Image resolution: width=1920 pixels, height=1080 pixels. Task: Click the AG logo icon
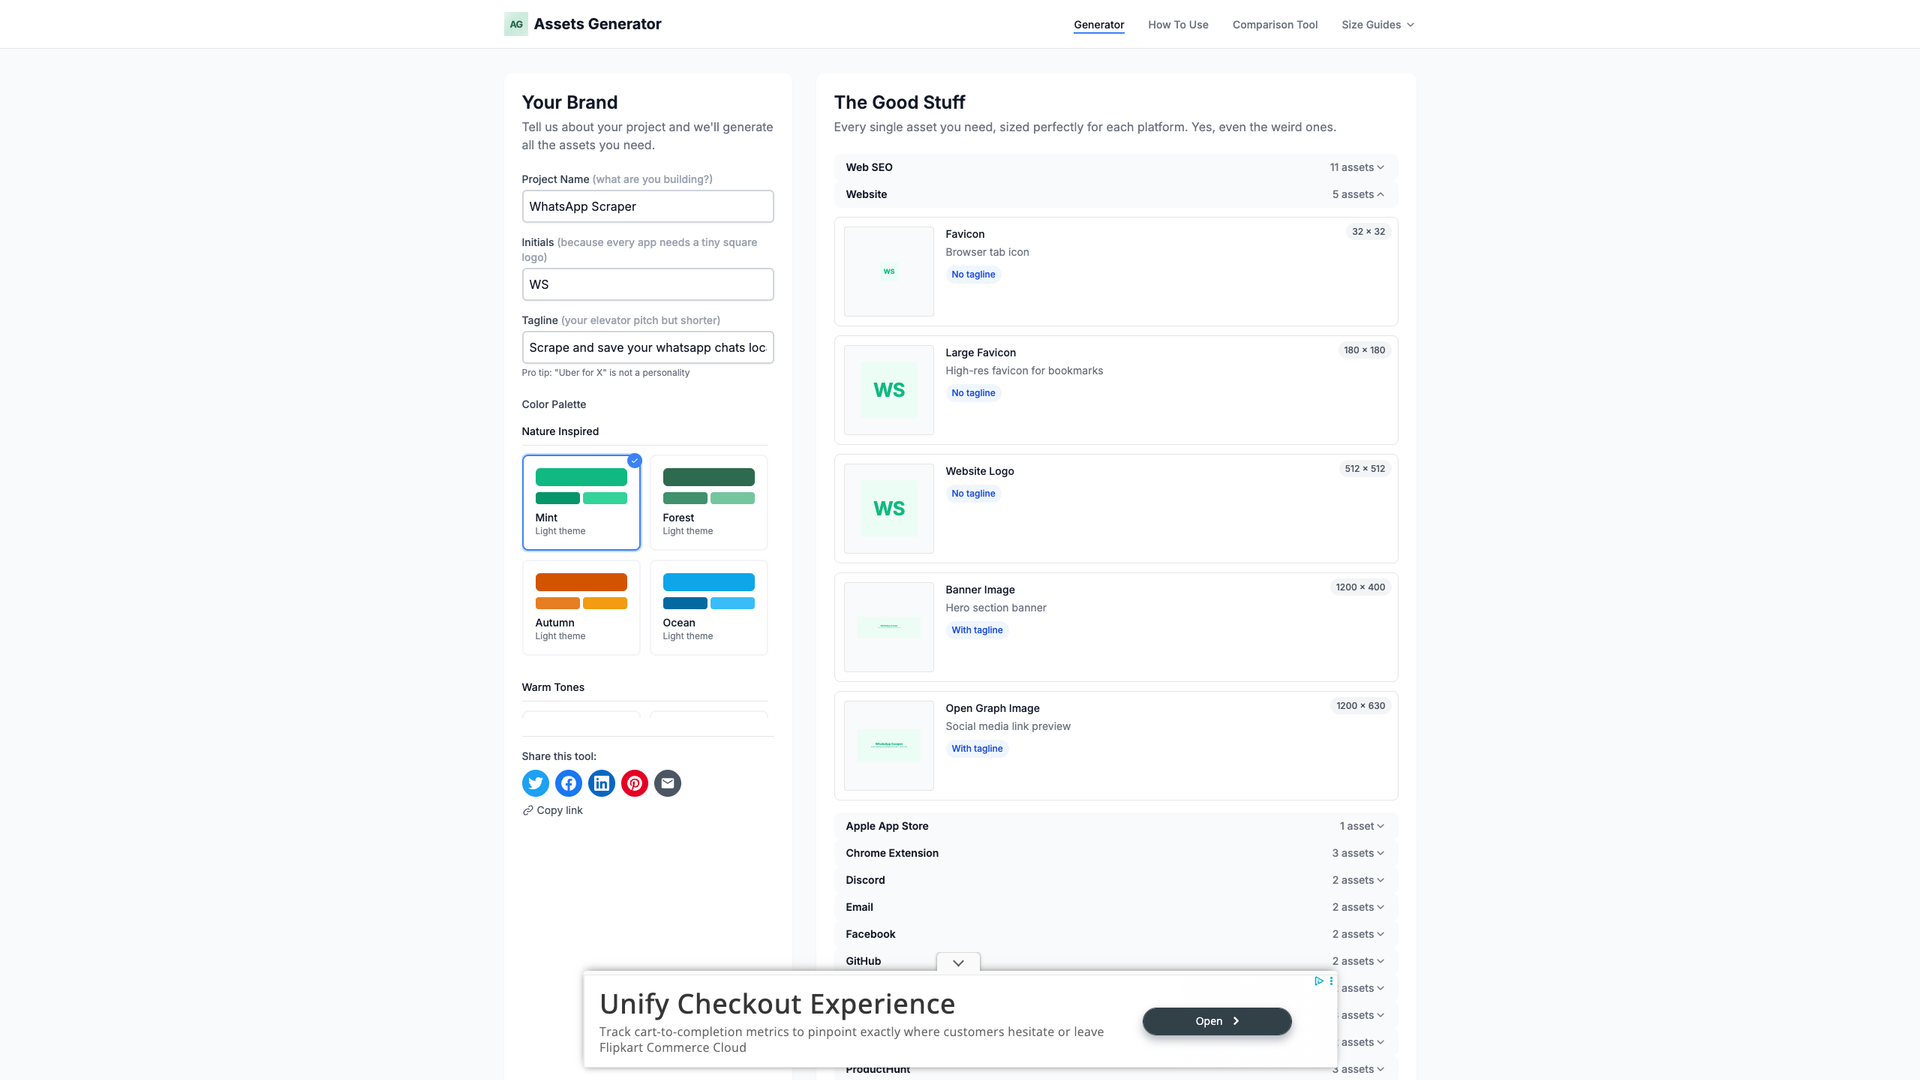[516, 24]
